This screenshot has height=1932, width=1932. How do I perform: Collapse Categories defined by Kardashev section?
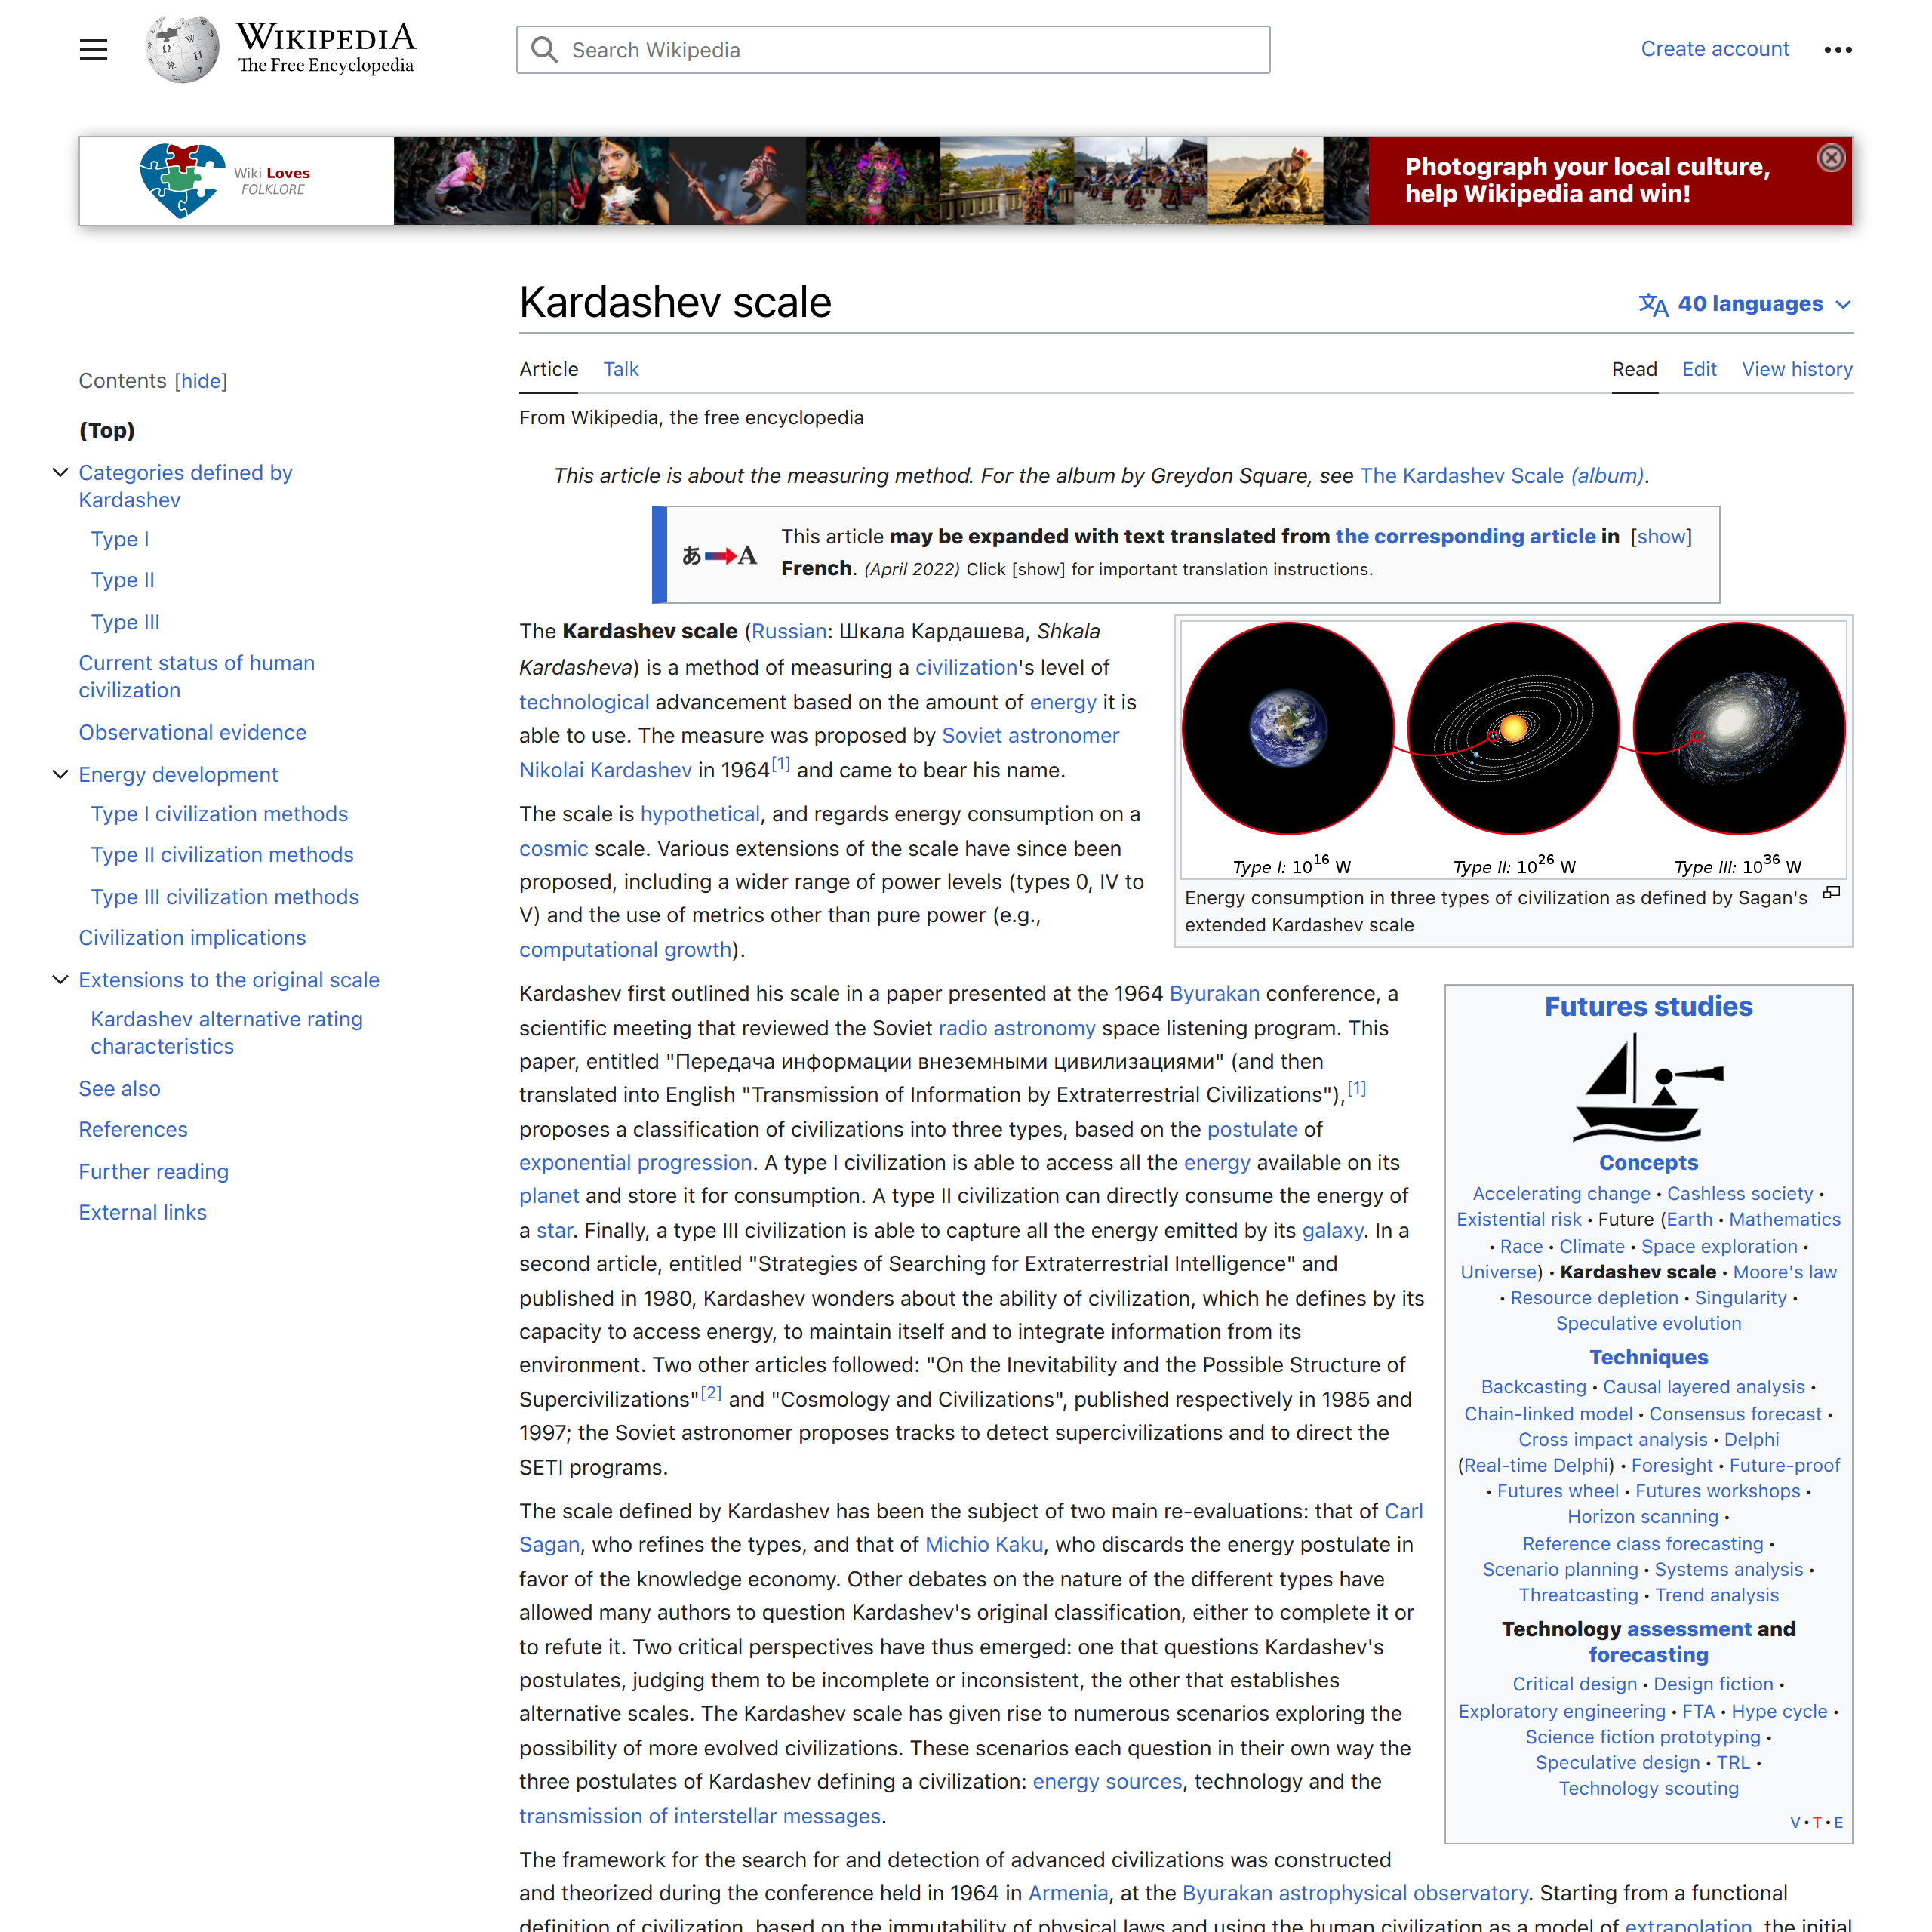point(60,472)
